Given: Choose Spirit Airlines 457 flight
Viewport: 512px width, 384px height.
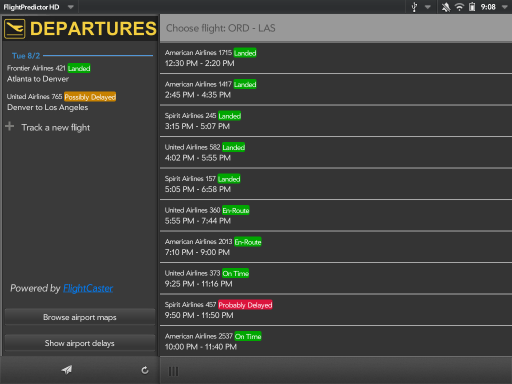Looking at the screenshot, I should click(336, 310).
